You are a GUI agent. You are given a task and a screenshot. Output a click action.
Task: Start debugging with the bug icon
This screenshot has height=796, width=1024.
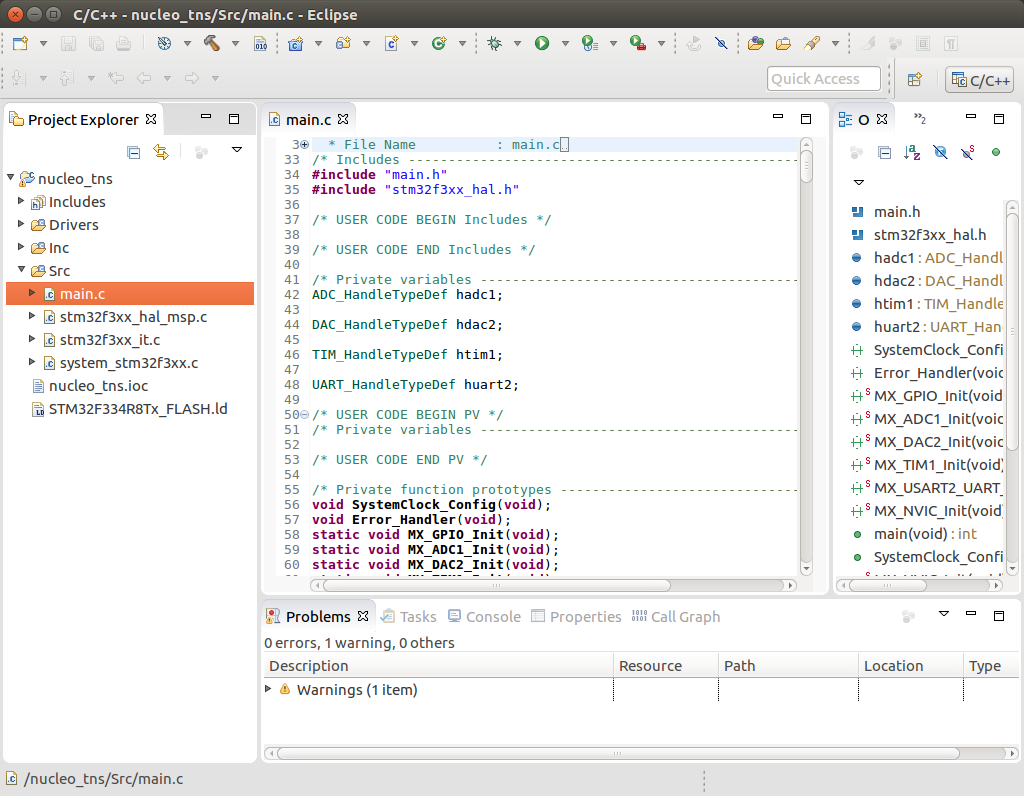[494, 43]
